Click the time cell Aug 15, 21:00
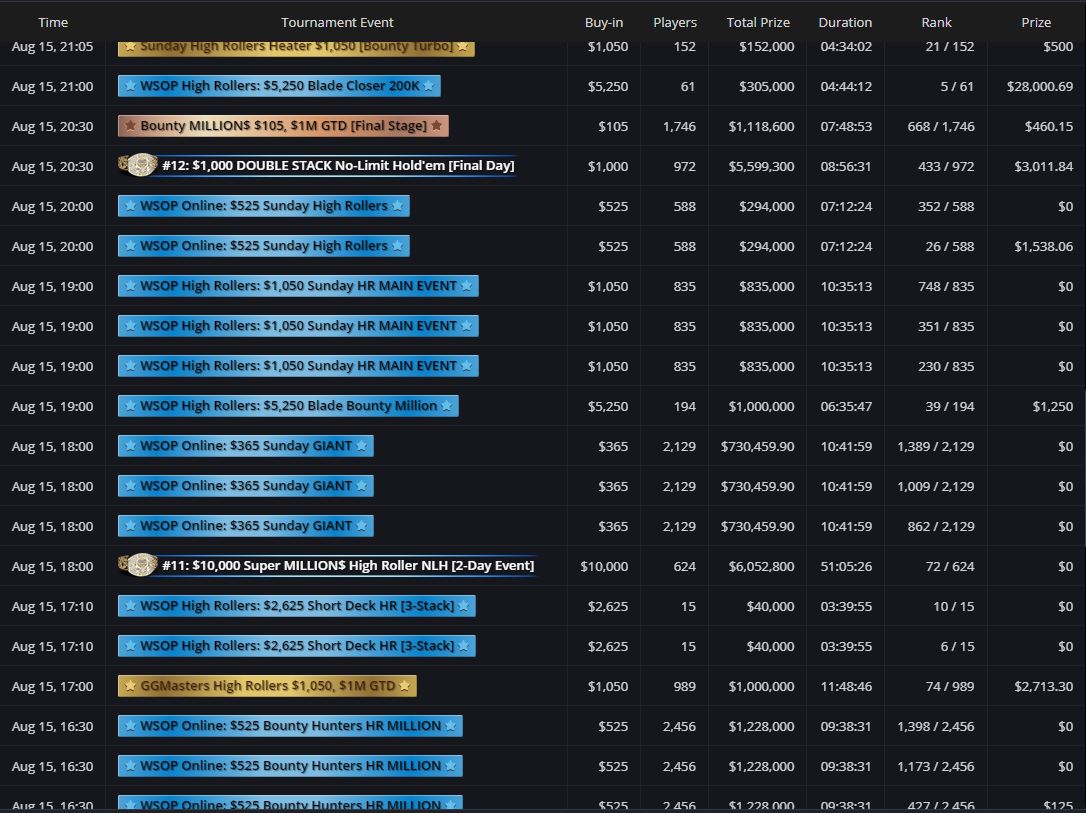Image resolution: width=1086 pixels, height=813 pixels. 53,87
